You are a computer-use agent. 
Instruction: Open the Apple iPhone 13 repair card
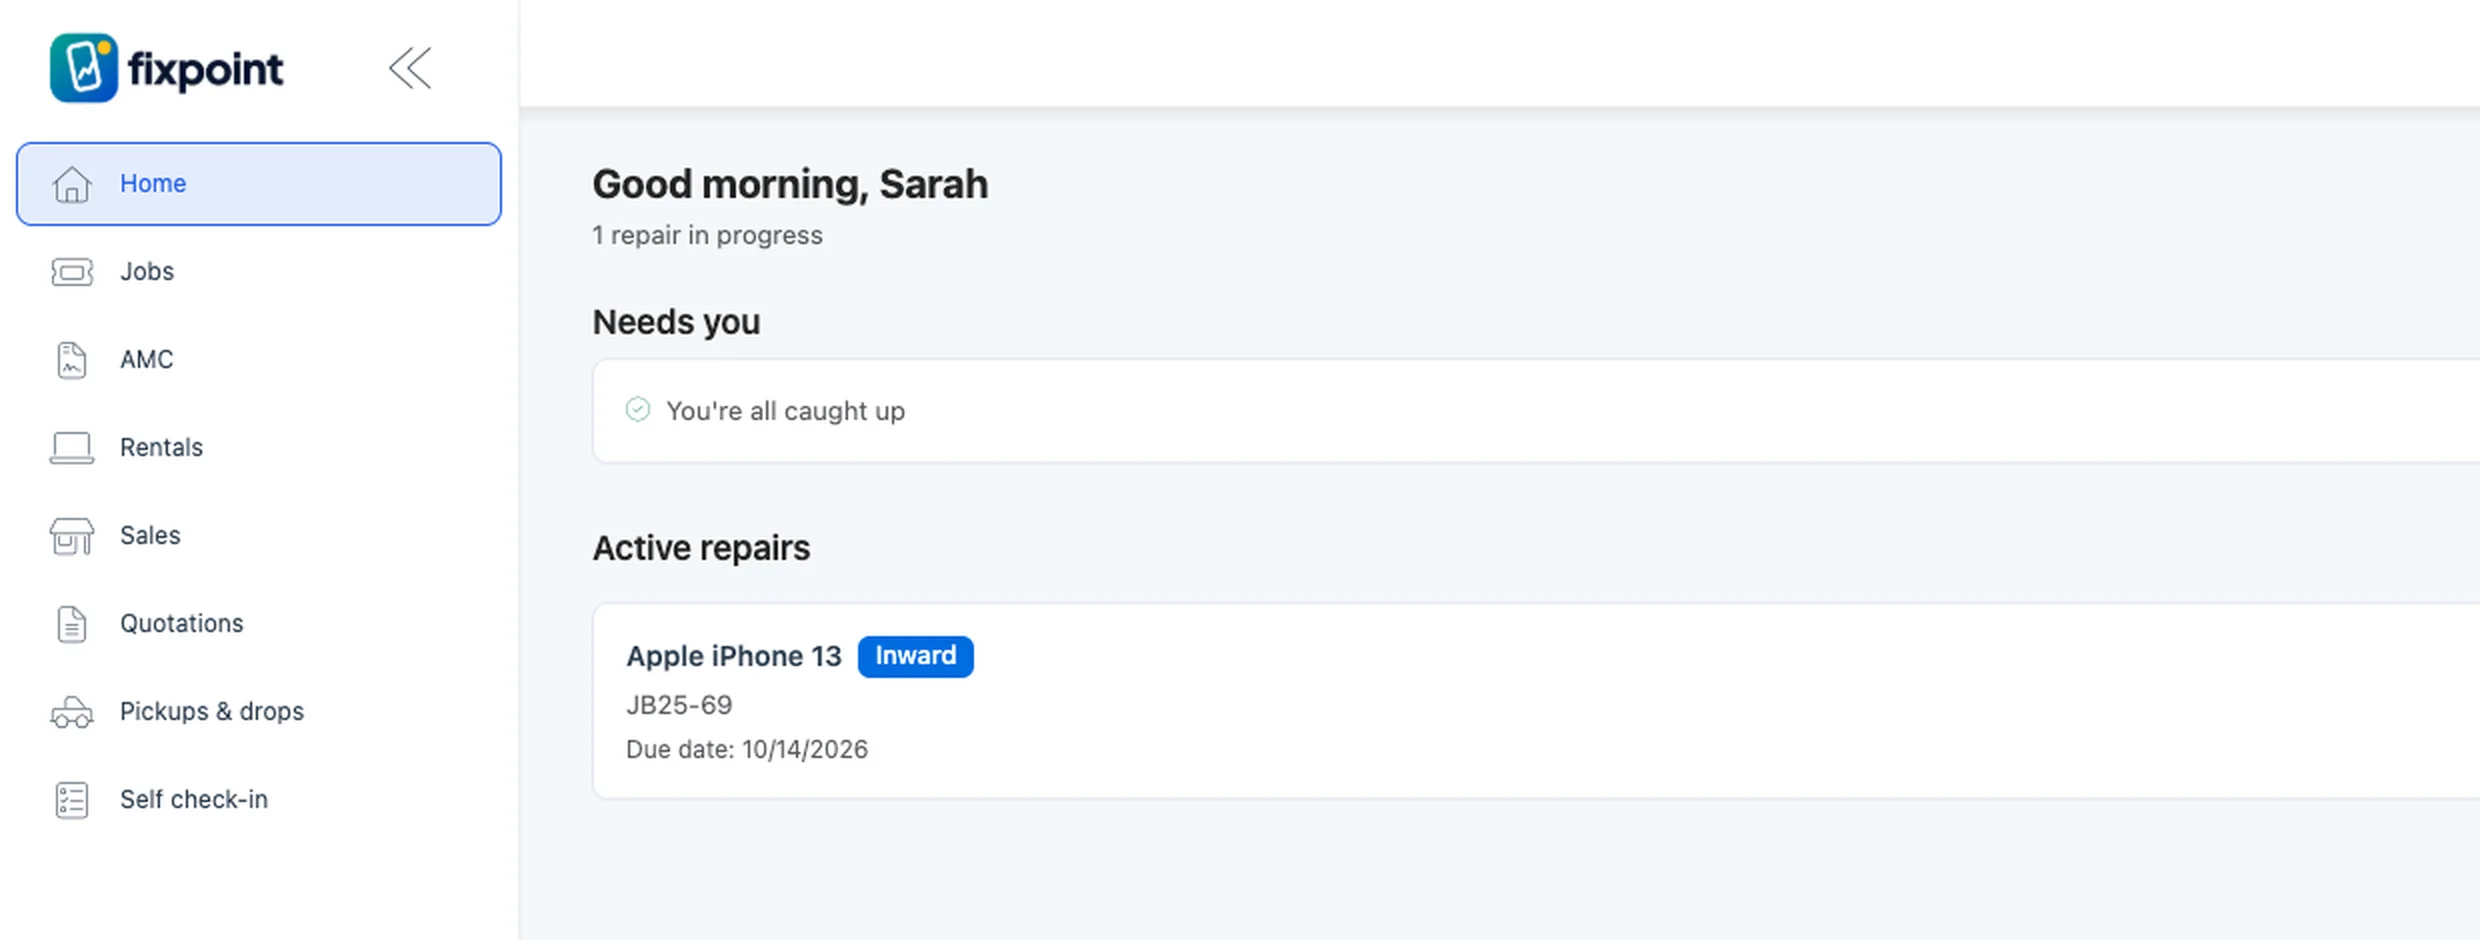1536,701
